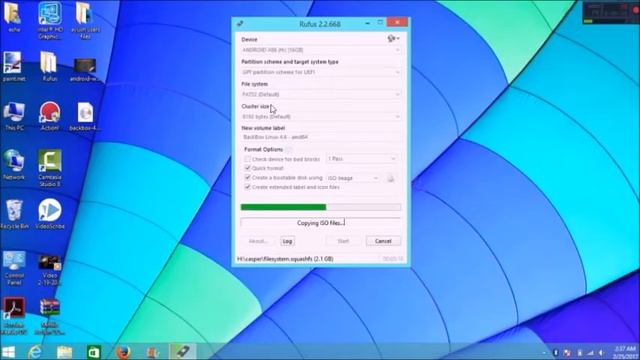Open the ISO Image type dropdown
Viewport: 640px width, 360px height.
click(353, 178)
